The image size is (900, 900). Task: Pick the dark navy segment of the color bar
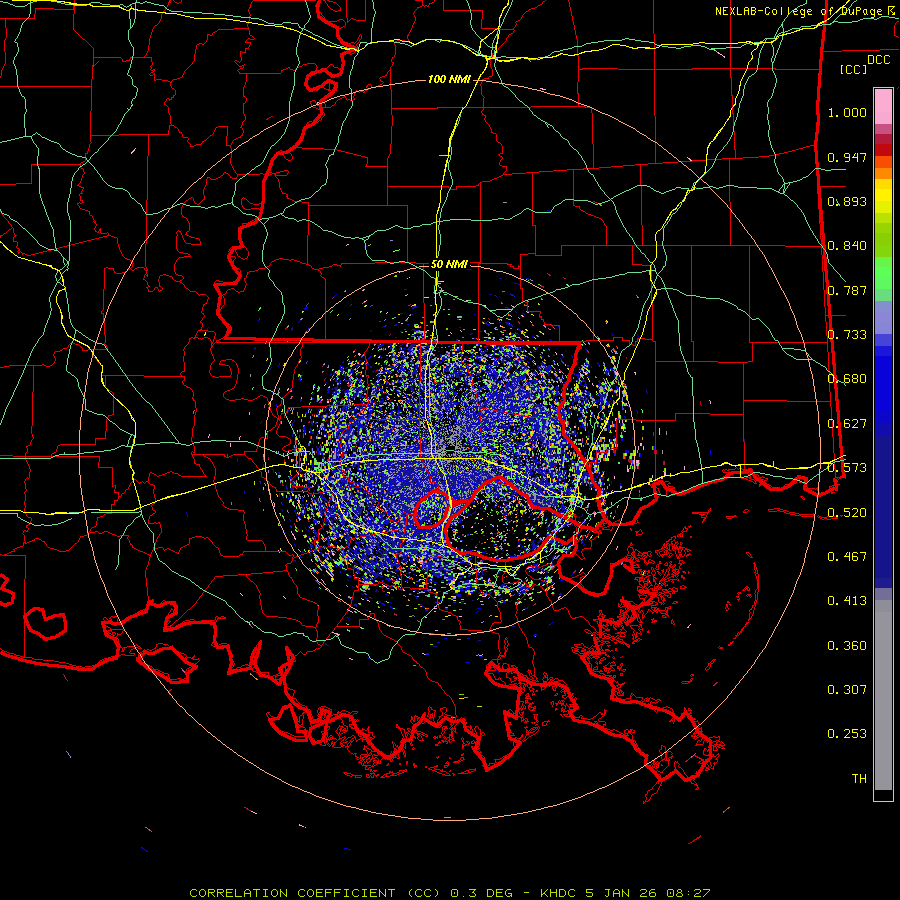tap(883, 505)
